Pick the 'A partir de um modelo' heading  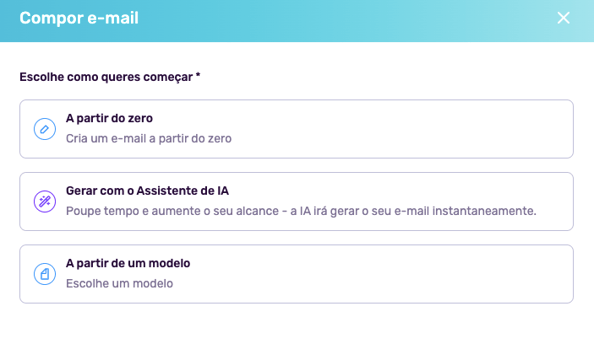[x=128, y=263]
